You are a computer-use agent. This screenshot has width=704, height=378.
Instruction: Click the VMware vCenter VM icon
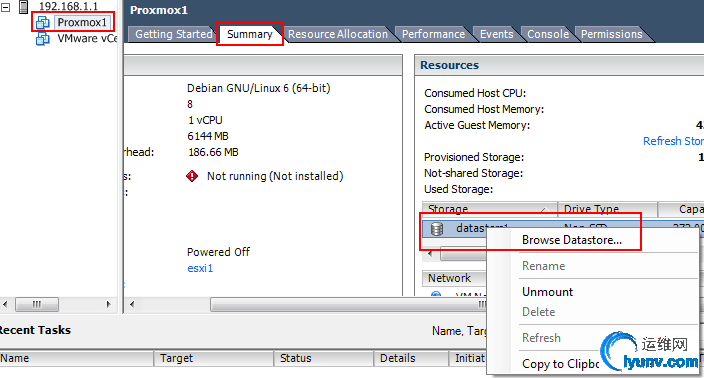coord(43,39)
